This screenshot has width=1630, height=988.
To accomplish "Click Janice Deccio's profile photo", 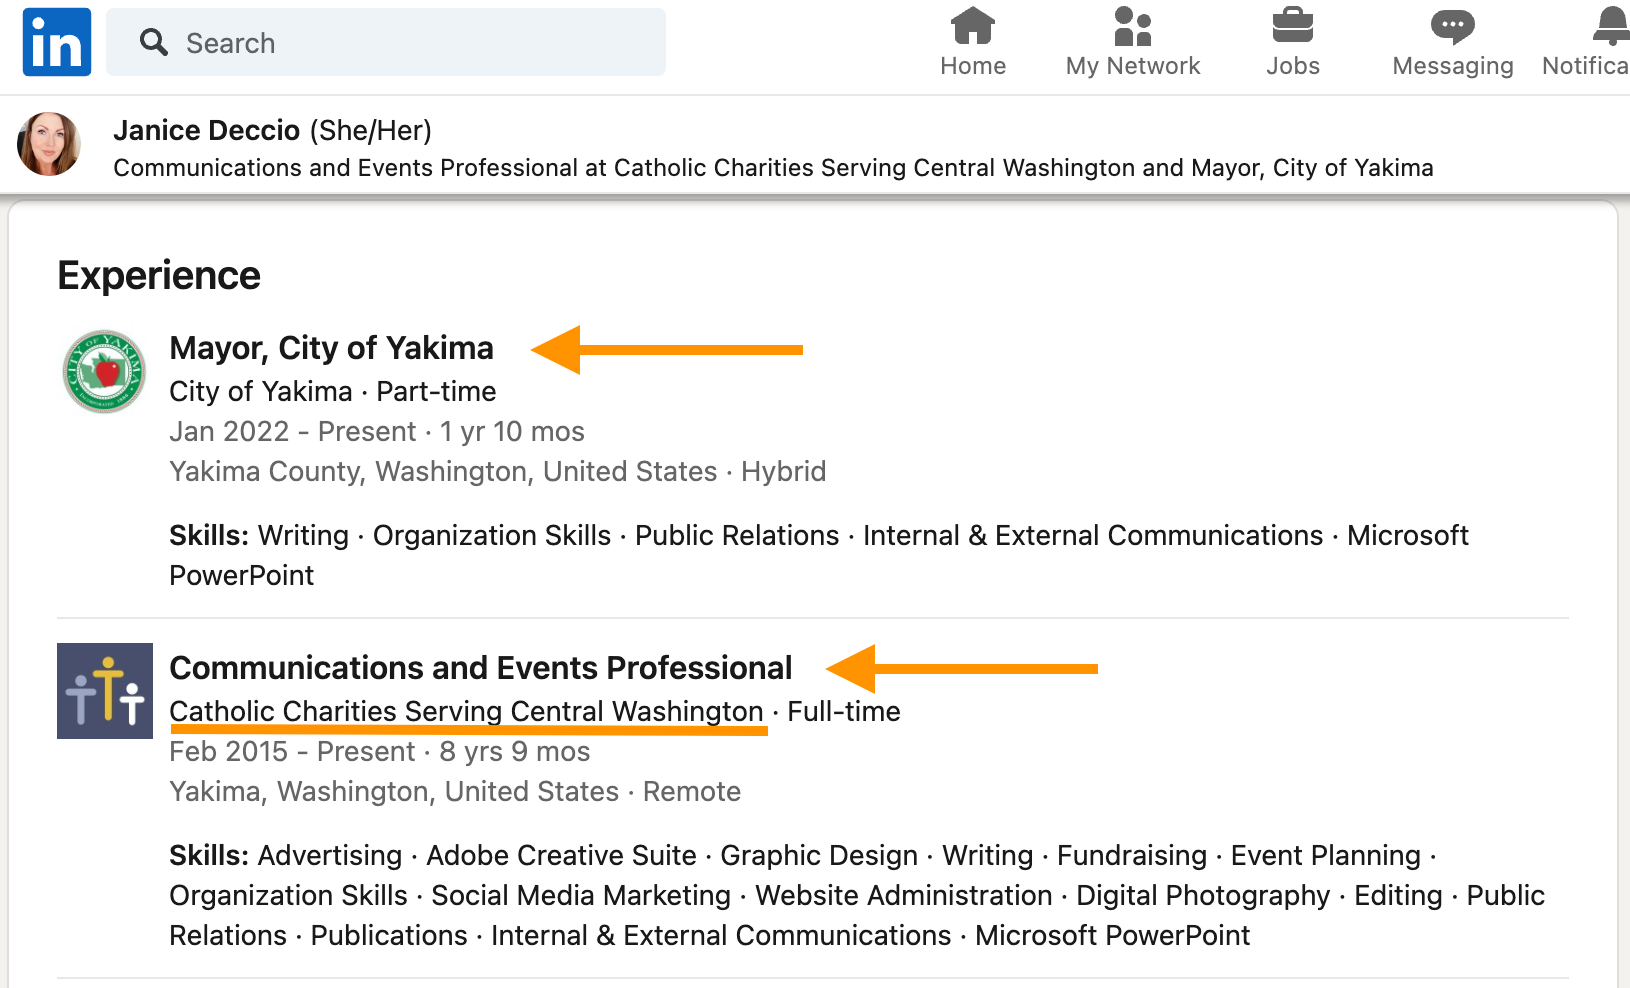I will point(49,144).
